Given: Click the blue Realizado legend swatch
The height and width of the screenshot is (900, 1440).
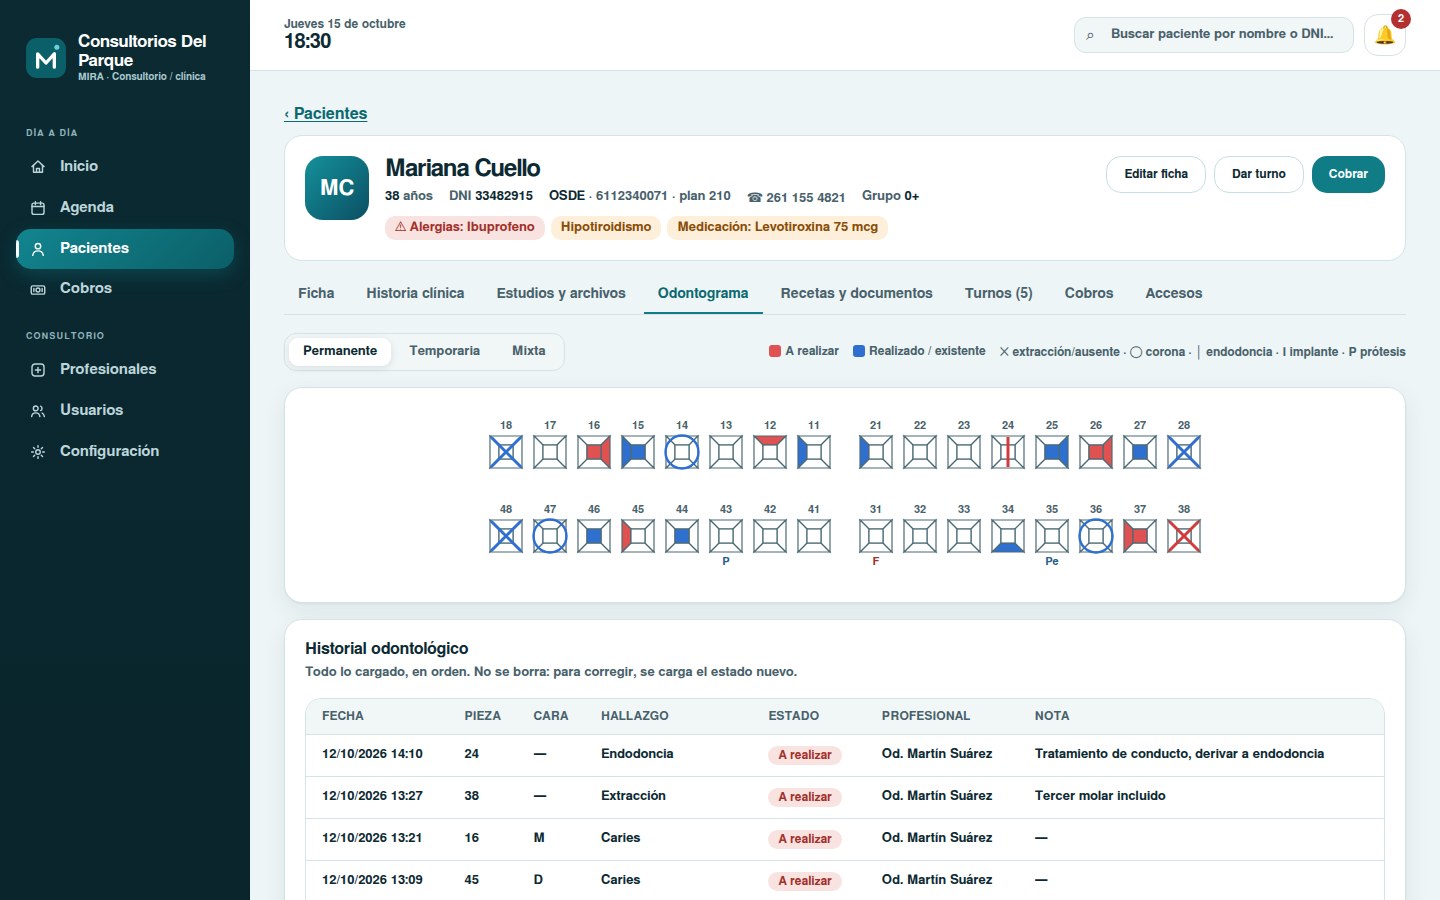Looking at the screenshot, I should pyautogui.click(x=859, y=351).
